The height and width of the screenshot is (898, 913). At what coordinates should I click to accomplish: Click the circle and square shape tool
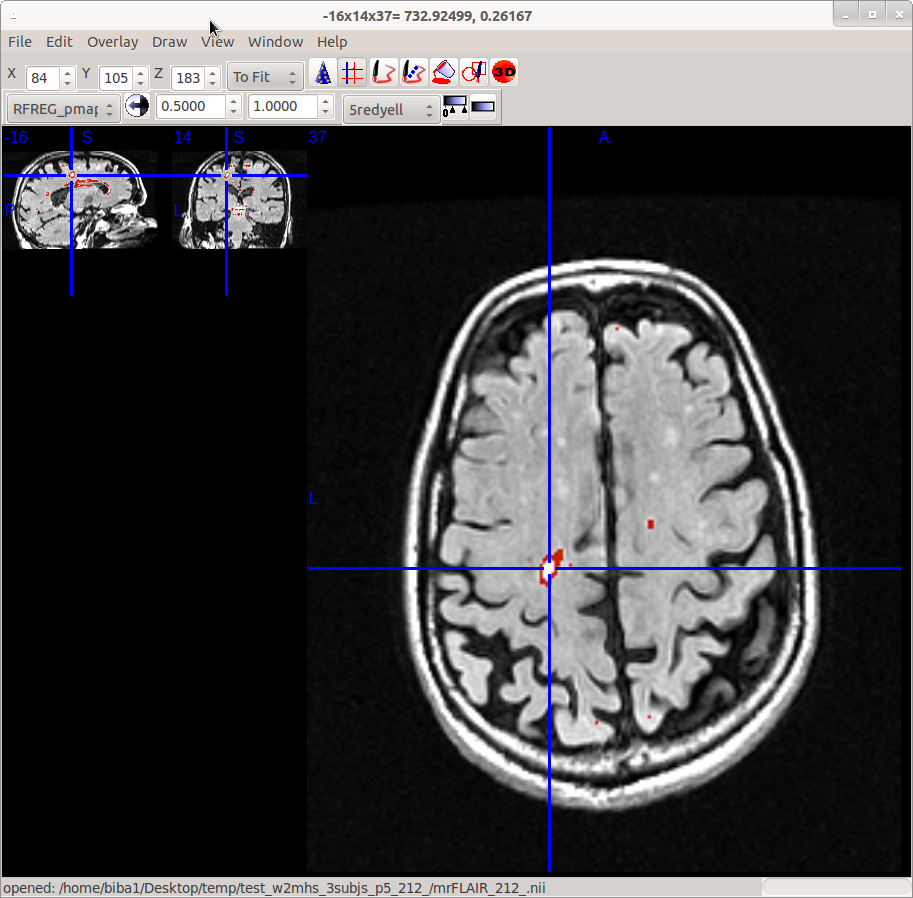[x=474, y=73]
